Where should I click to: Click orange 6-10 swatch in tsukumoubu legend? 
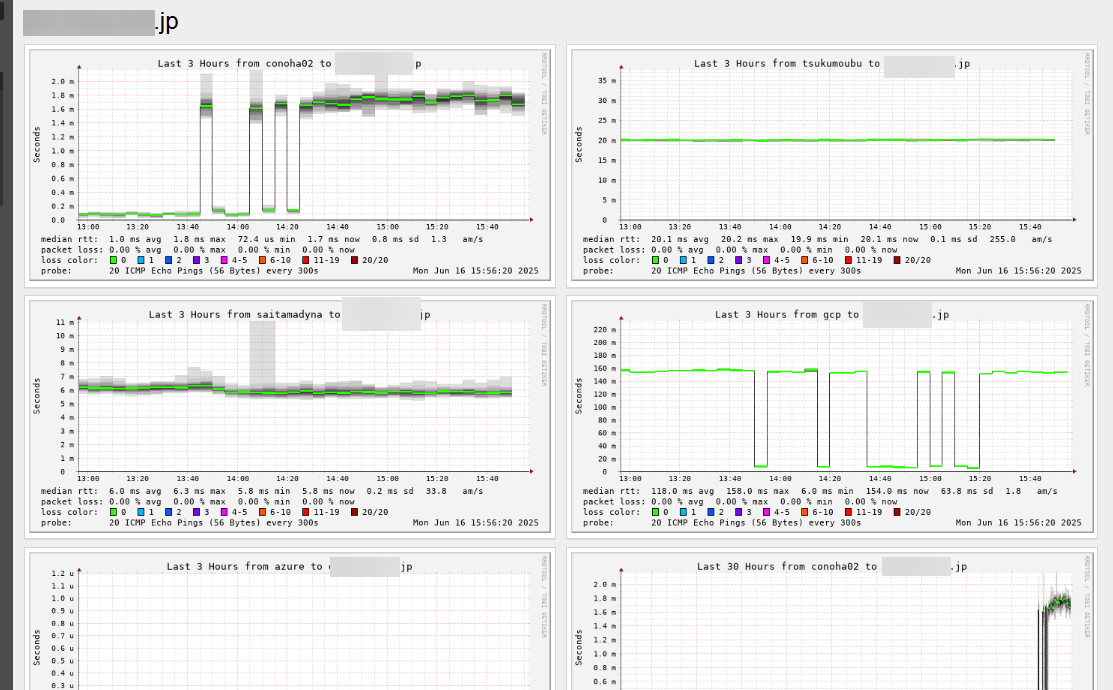(805, 260)
